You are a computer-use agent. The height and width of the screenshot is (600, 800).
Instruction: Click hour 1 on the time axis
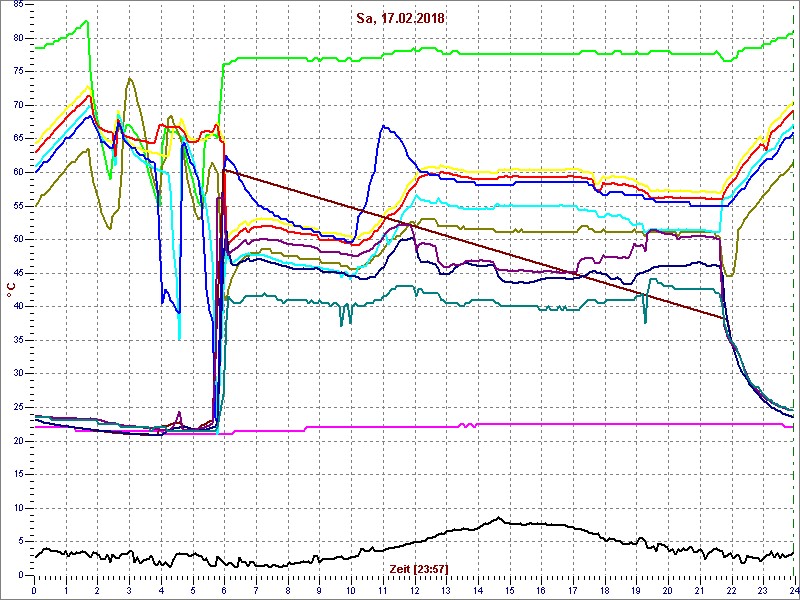pyautogui.click(x=66, y=588)
